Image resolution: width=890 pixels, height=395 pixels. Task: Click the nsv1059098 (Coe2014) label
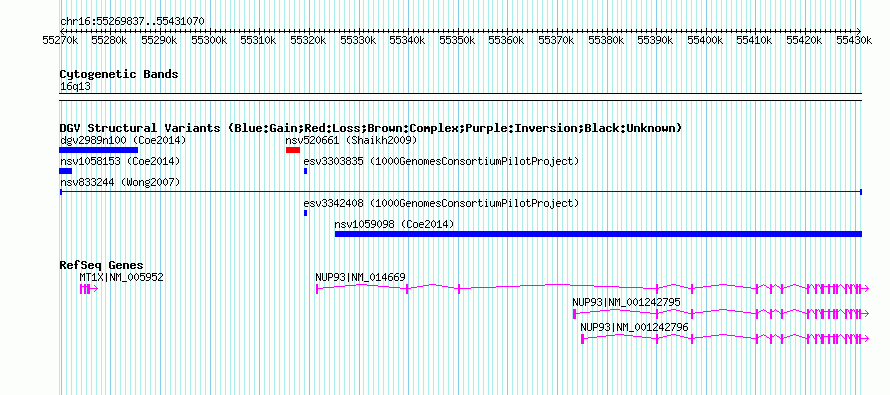[394, 224]
